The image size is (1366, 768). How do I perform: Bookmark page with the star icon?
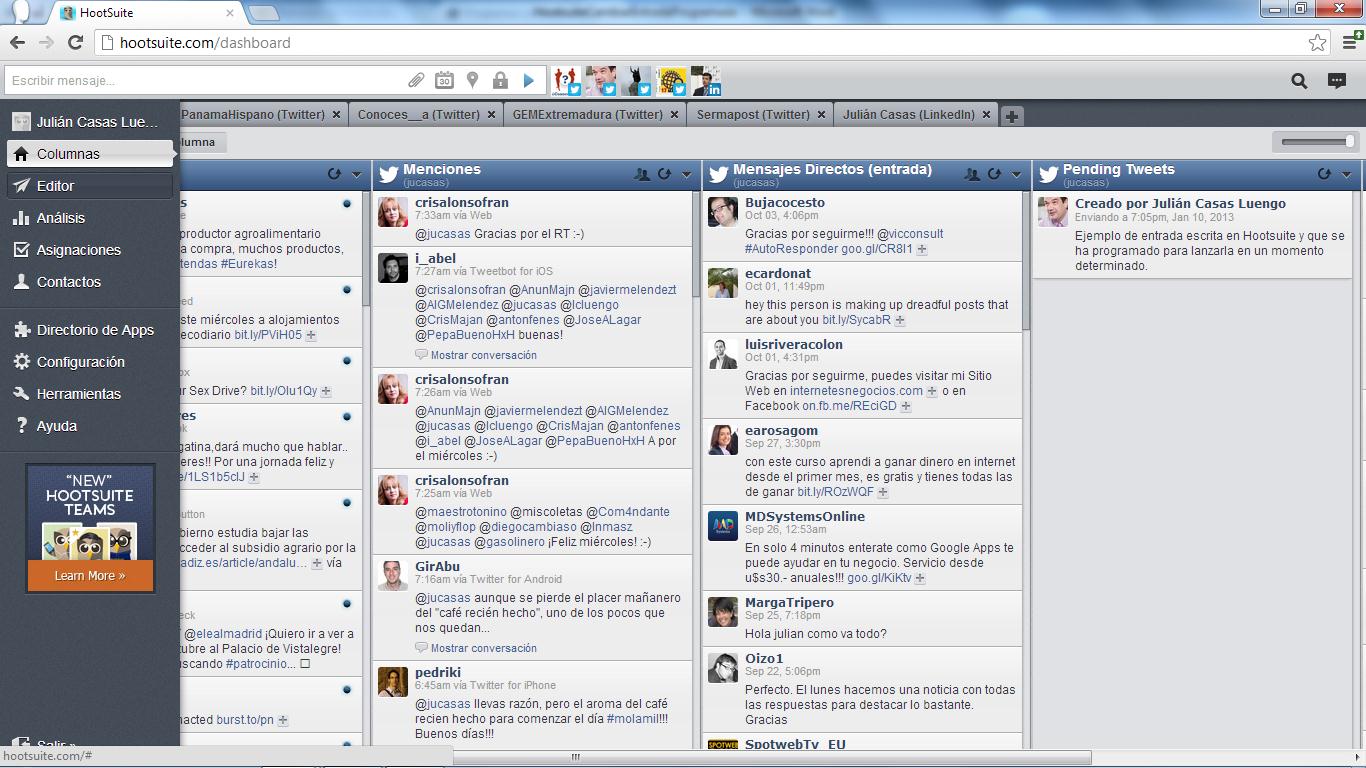tap(1317, 43)
